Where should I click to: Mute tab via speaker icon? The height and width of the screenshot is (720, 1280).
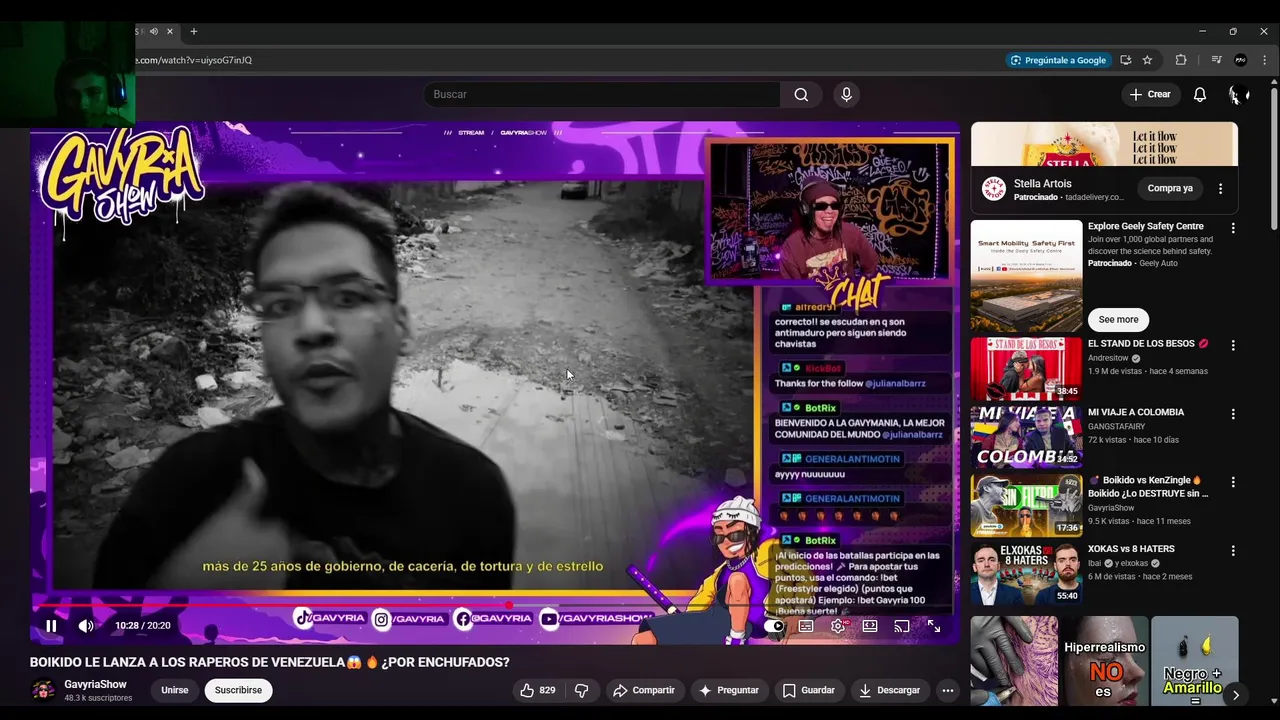[x=153, y=31]
